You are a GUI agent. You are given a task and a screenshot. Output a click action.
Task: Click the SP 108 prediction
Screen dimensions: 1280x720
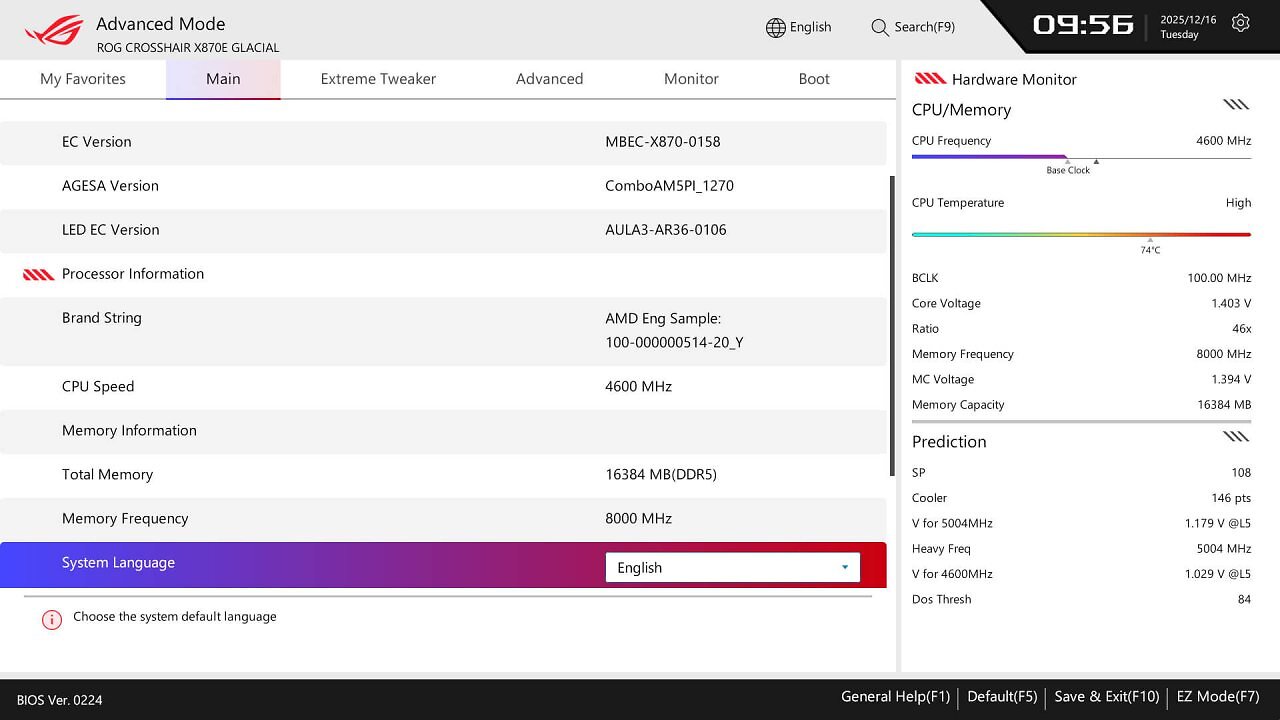coord(1081,473)
